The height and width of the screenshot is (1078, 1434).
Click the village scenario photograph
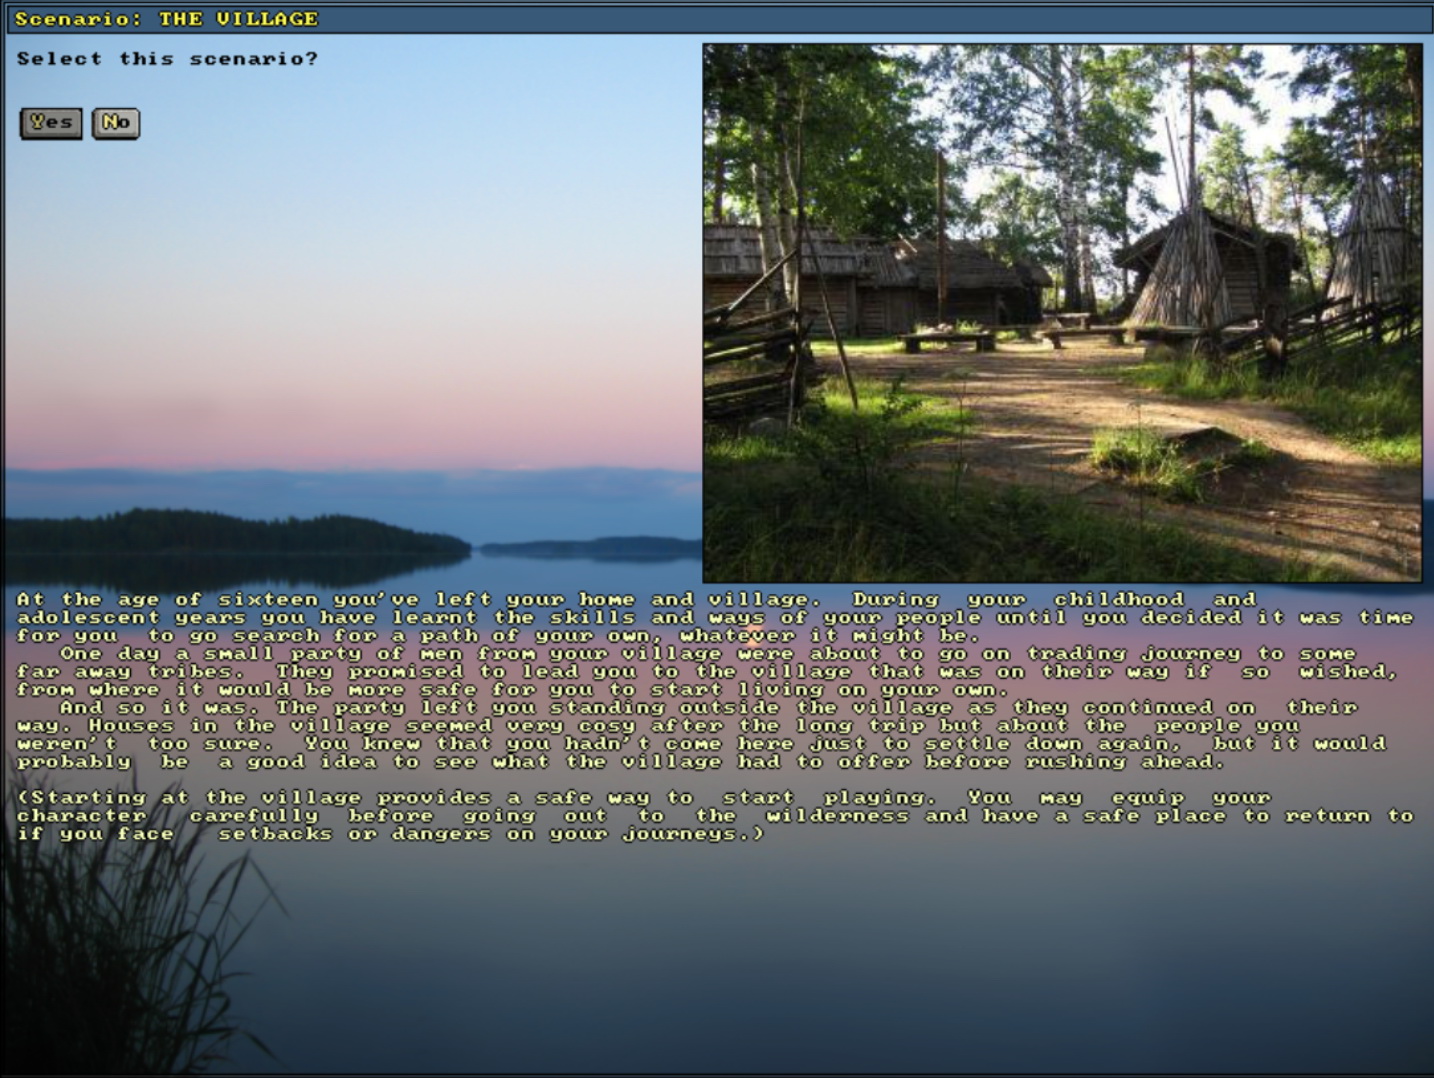coord(1061,312)
